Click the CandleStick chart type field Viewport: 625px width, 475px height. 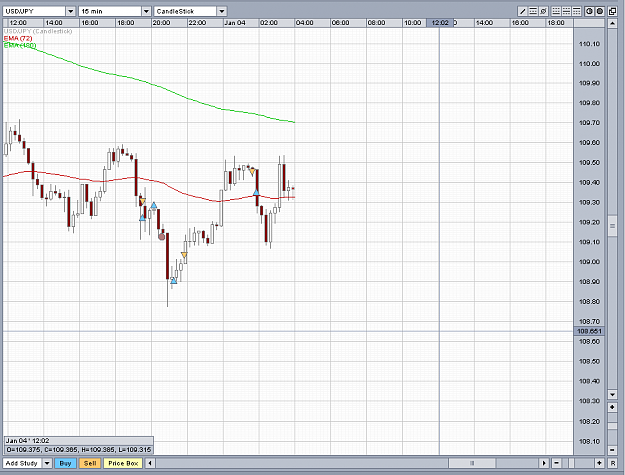coord(186,11)
